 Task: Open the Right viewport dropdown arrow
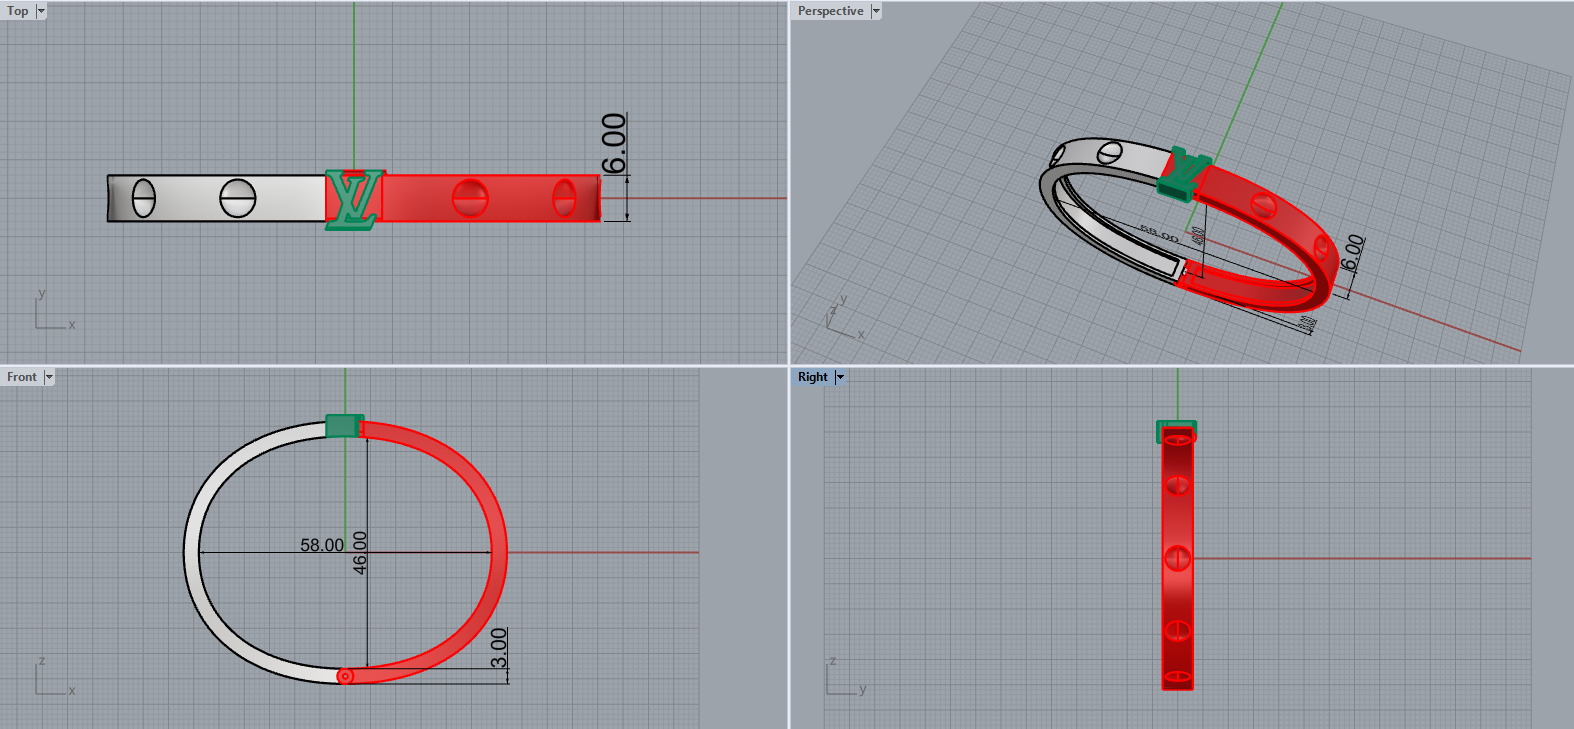(x=840, y=377)
